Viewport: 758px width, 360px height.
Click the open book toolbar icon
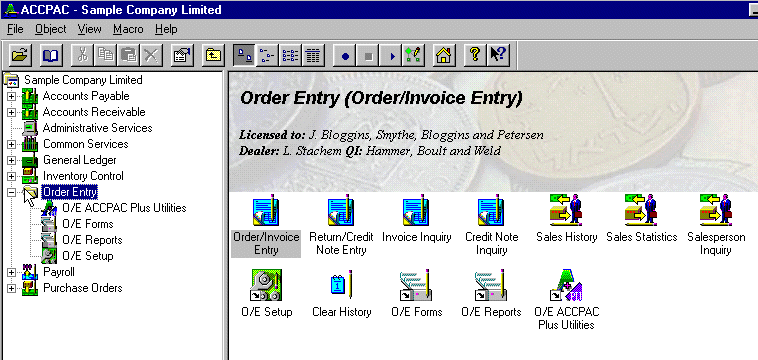click(x=50, y=55)
